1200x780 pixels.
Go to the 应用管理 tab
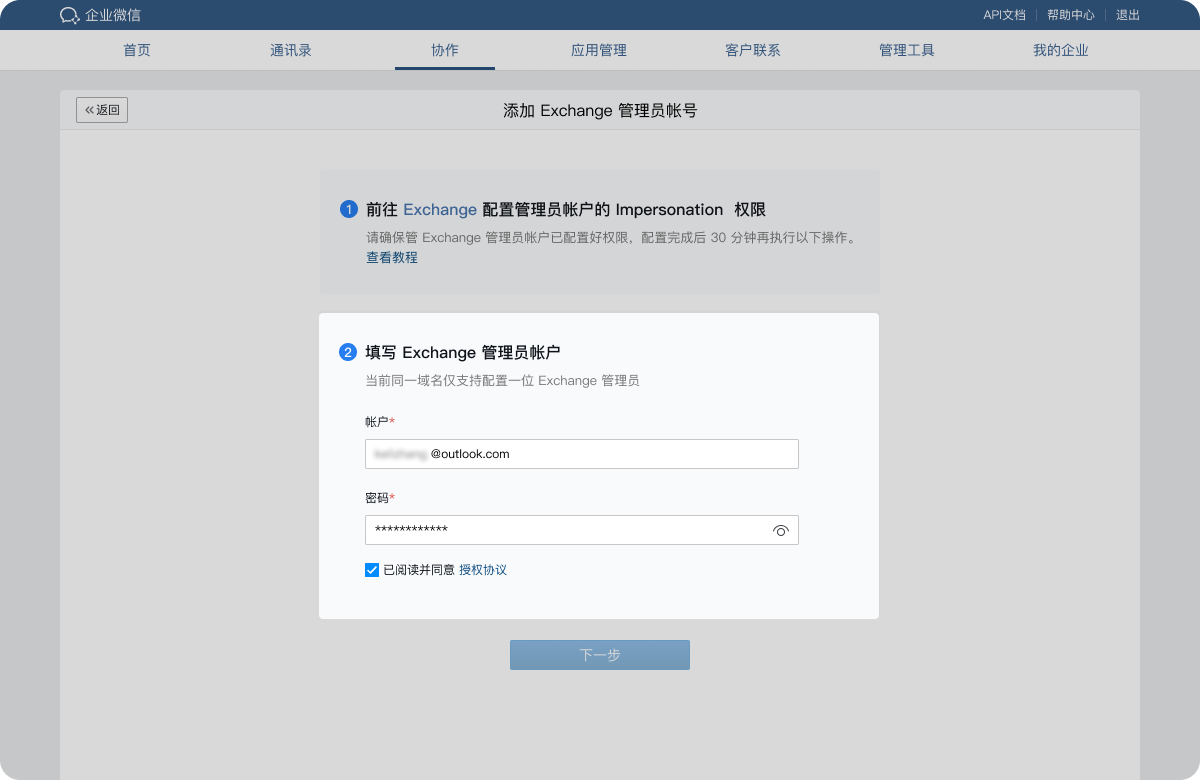pyautogui.click(x=599, y=50)
